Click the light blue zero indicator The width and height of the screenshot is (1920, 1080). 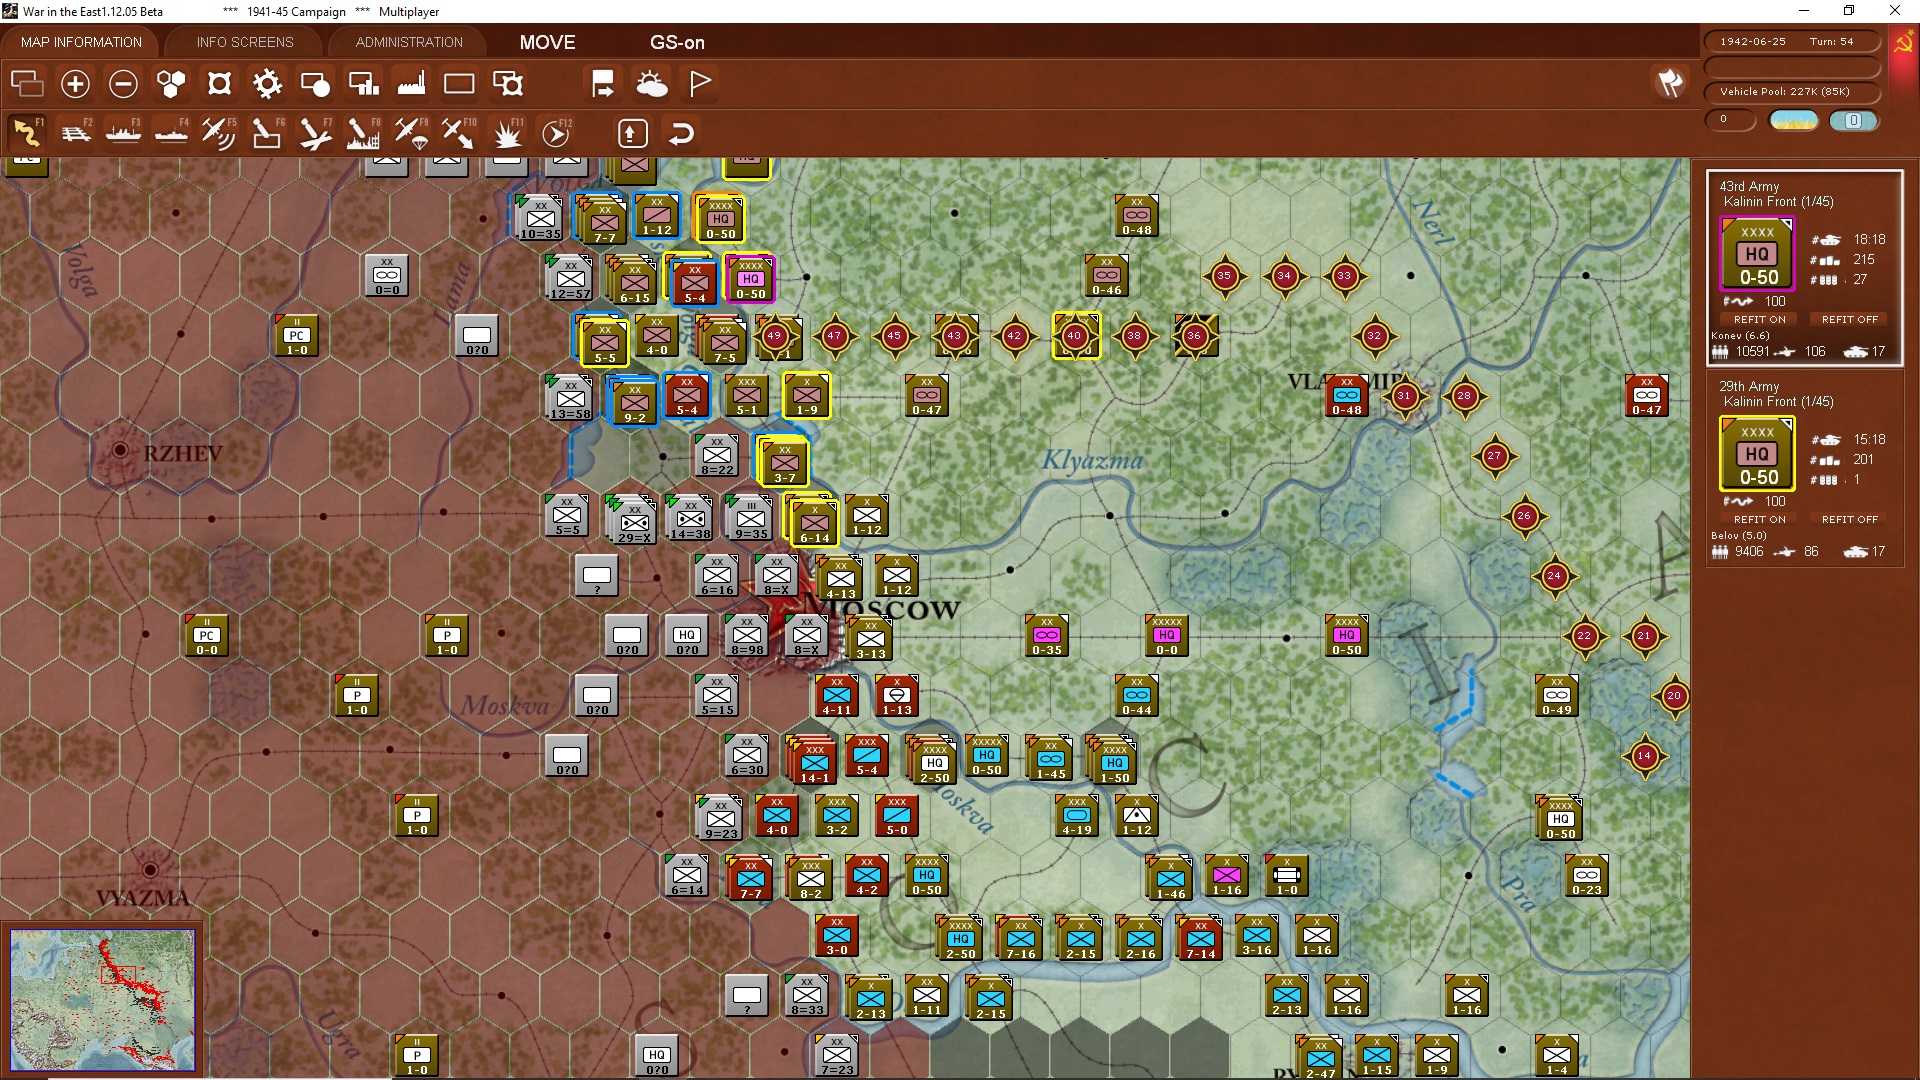click(1853, 120)
